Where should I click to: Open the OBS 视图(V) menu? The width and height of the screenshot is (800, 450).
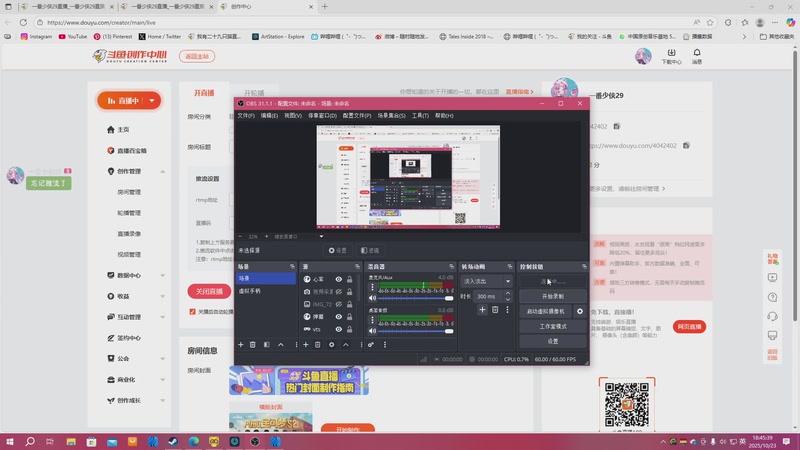tap(293, 116)
